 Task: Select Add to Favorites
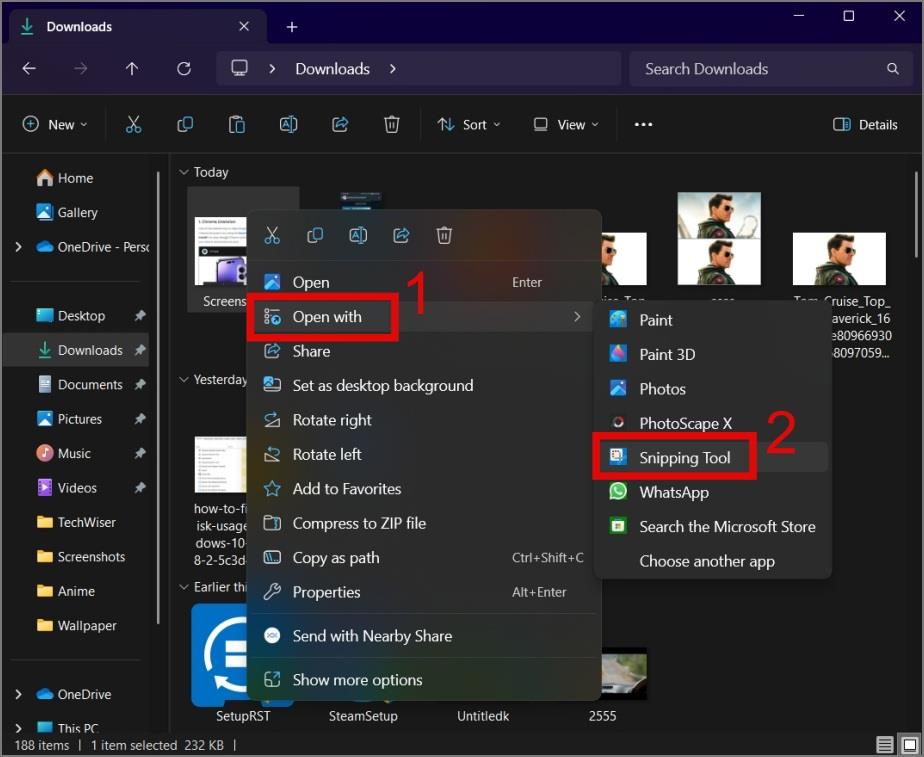coord(419,488)
